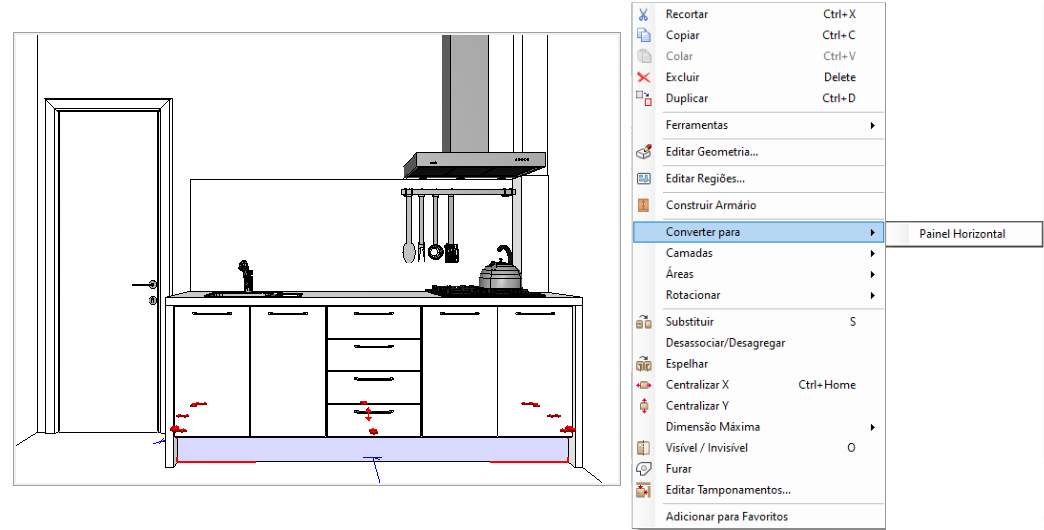Click the selected blue toe-kick panel
Image resolution: width=1044 pixels, height=530 pixels.
click(372, 449)
